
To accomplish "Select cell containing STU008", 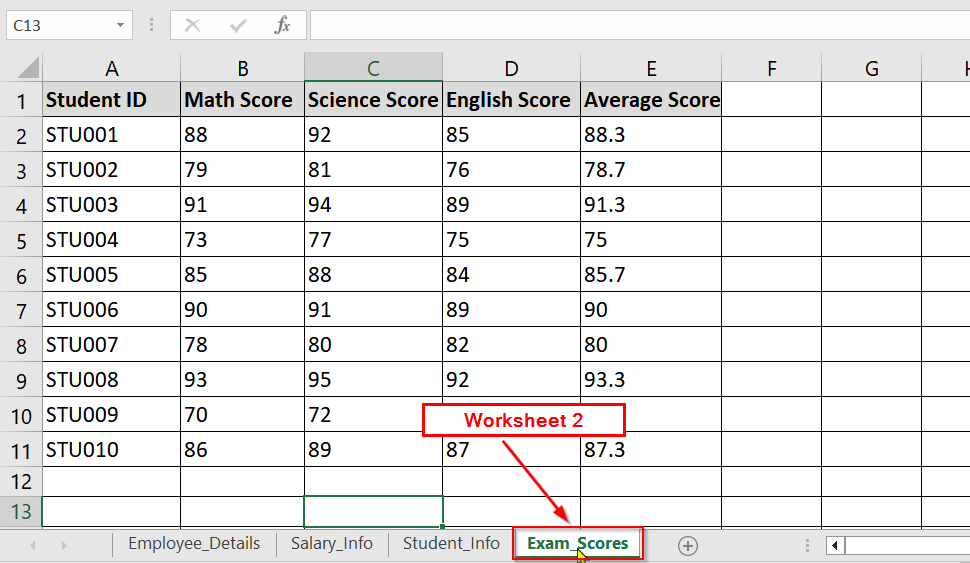I will click(111, 379).
